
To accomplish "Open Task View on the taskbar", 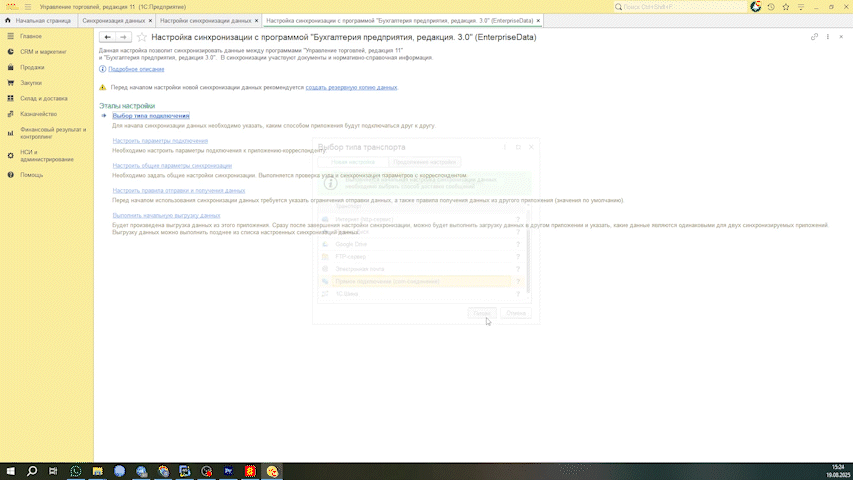I will 53,471.
